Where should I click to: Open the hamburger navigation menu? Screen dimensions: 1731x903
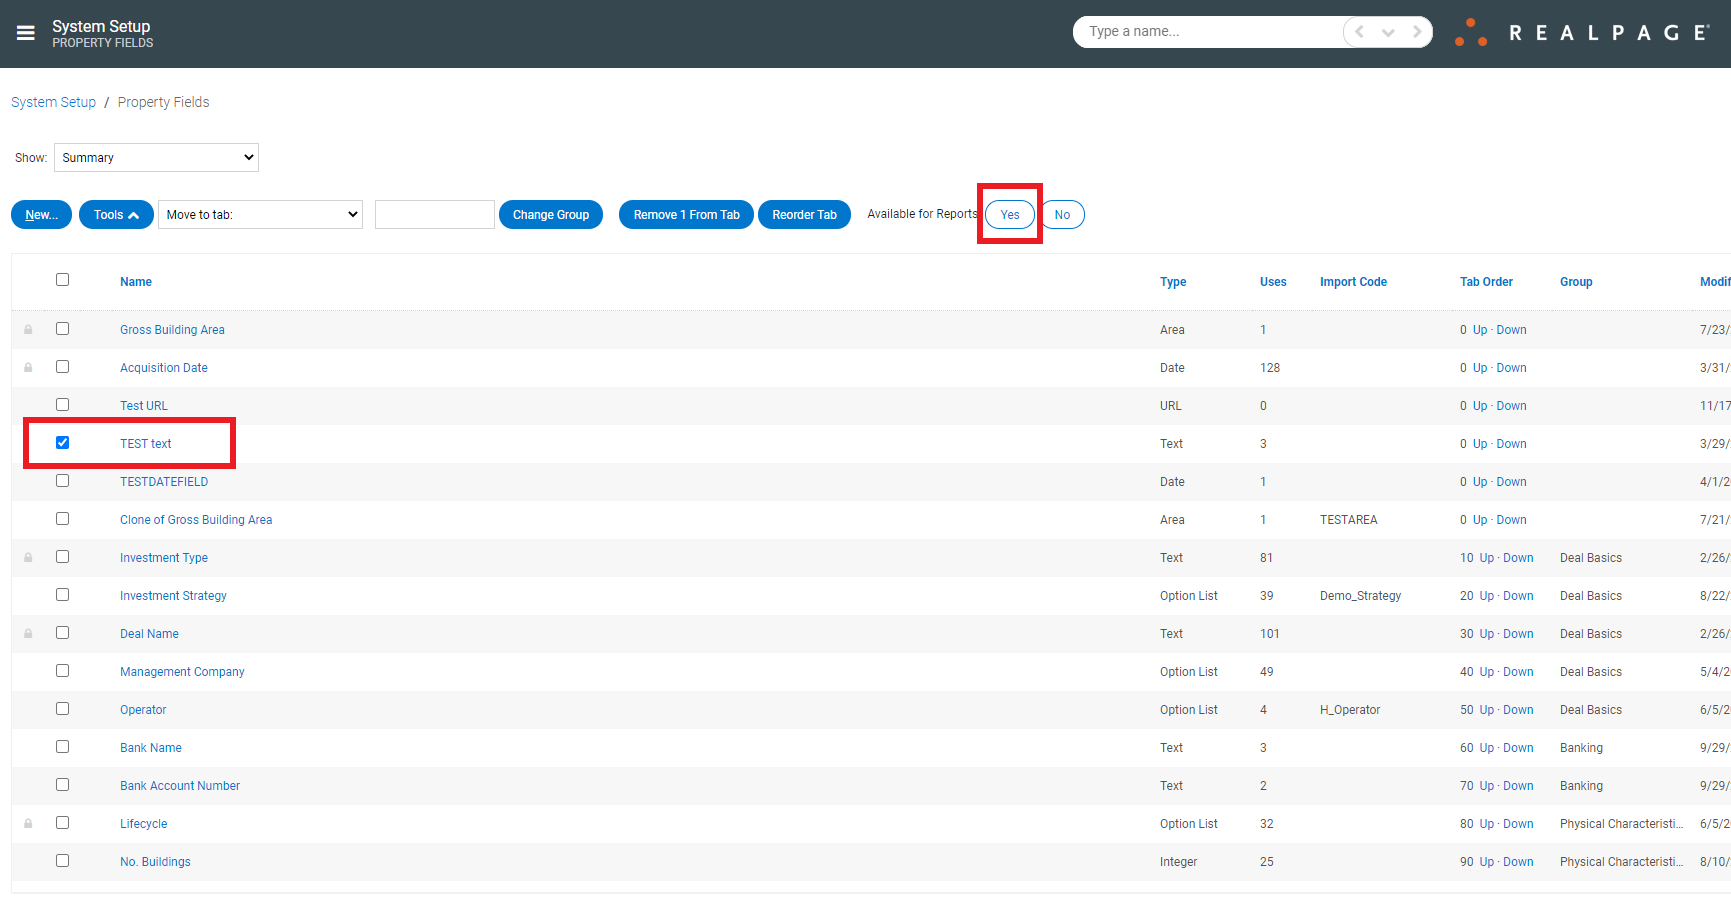tap(25, 32)
